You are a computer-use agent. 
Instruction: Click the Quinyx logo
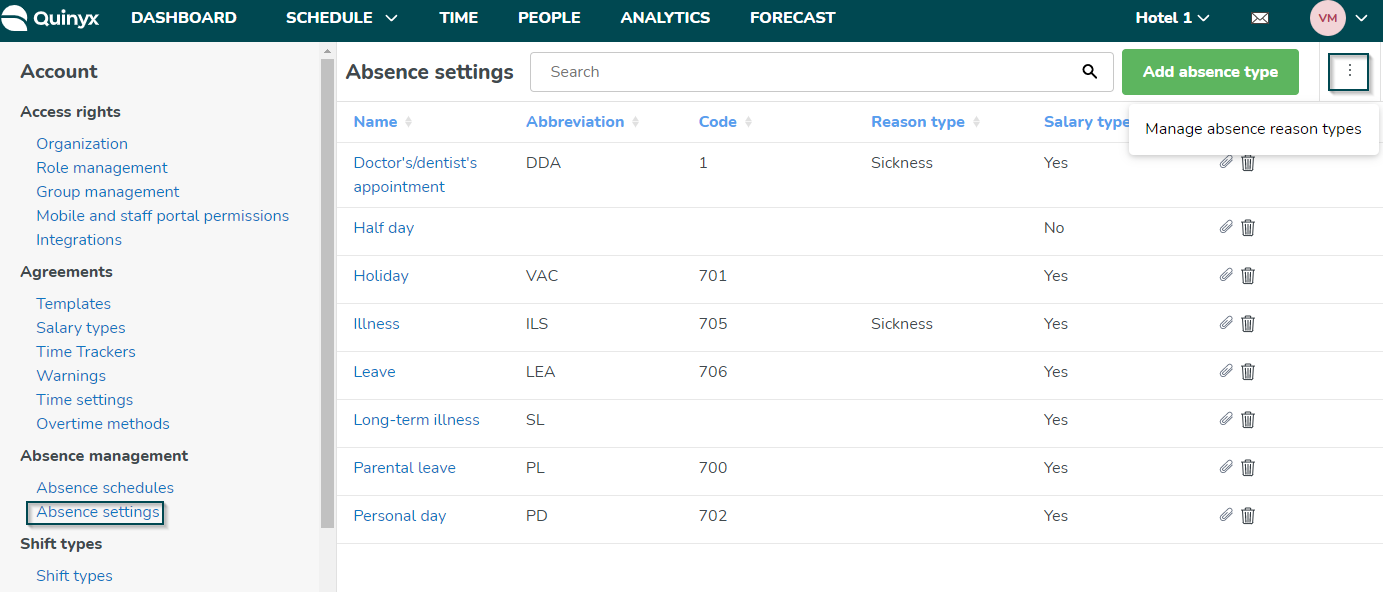pos(51,18)
